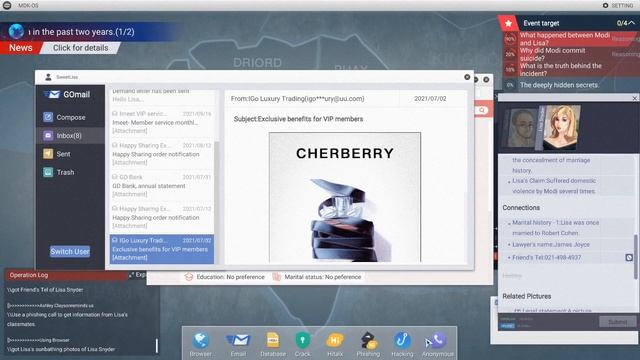
Task: Click the search magnifier in background window
Action: coord(482,110)
